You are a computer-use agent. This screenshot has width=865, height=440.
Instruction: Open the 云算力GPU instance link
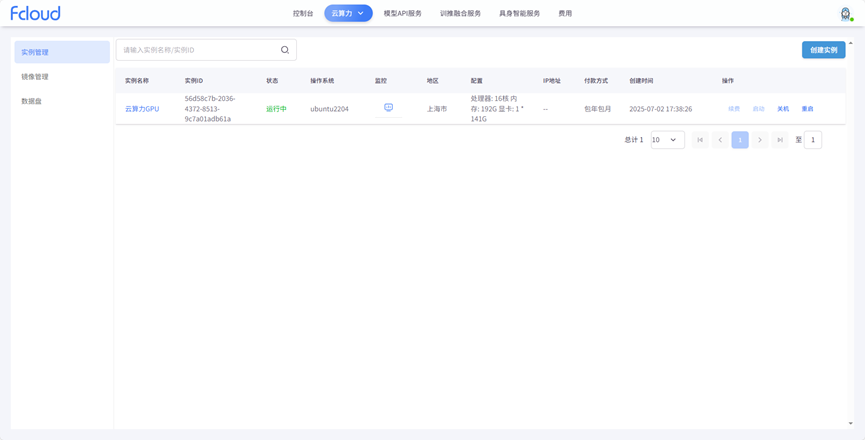point(142,109)
